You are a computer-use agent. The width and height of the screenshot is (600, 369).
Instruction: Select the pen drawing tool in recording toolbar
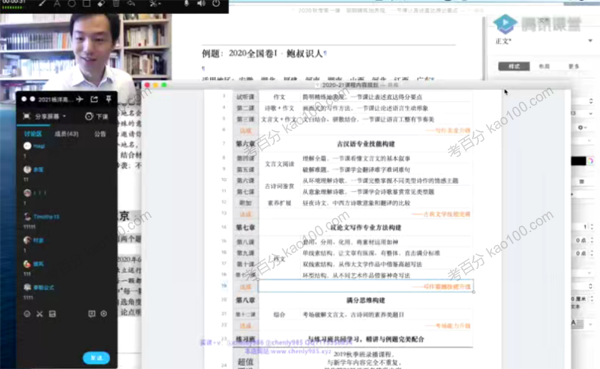click(x=42, y=3)
